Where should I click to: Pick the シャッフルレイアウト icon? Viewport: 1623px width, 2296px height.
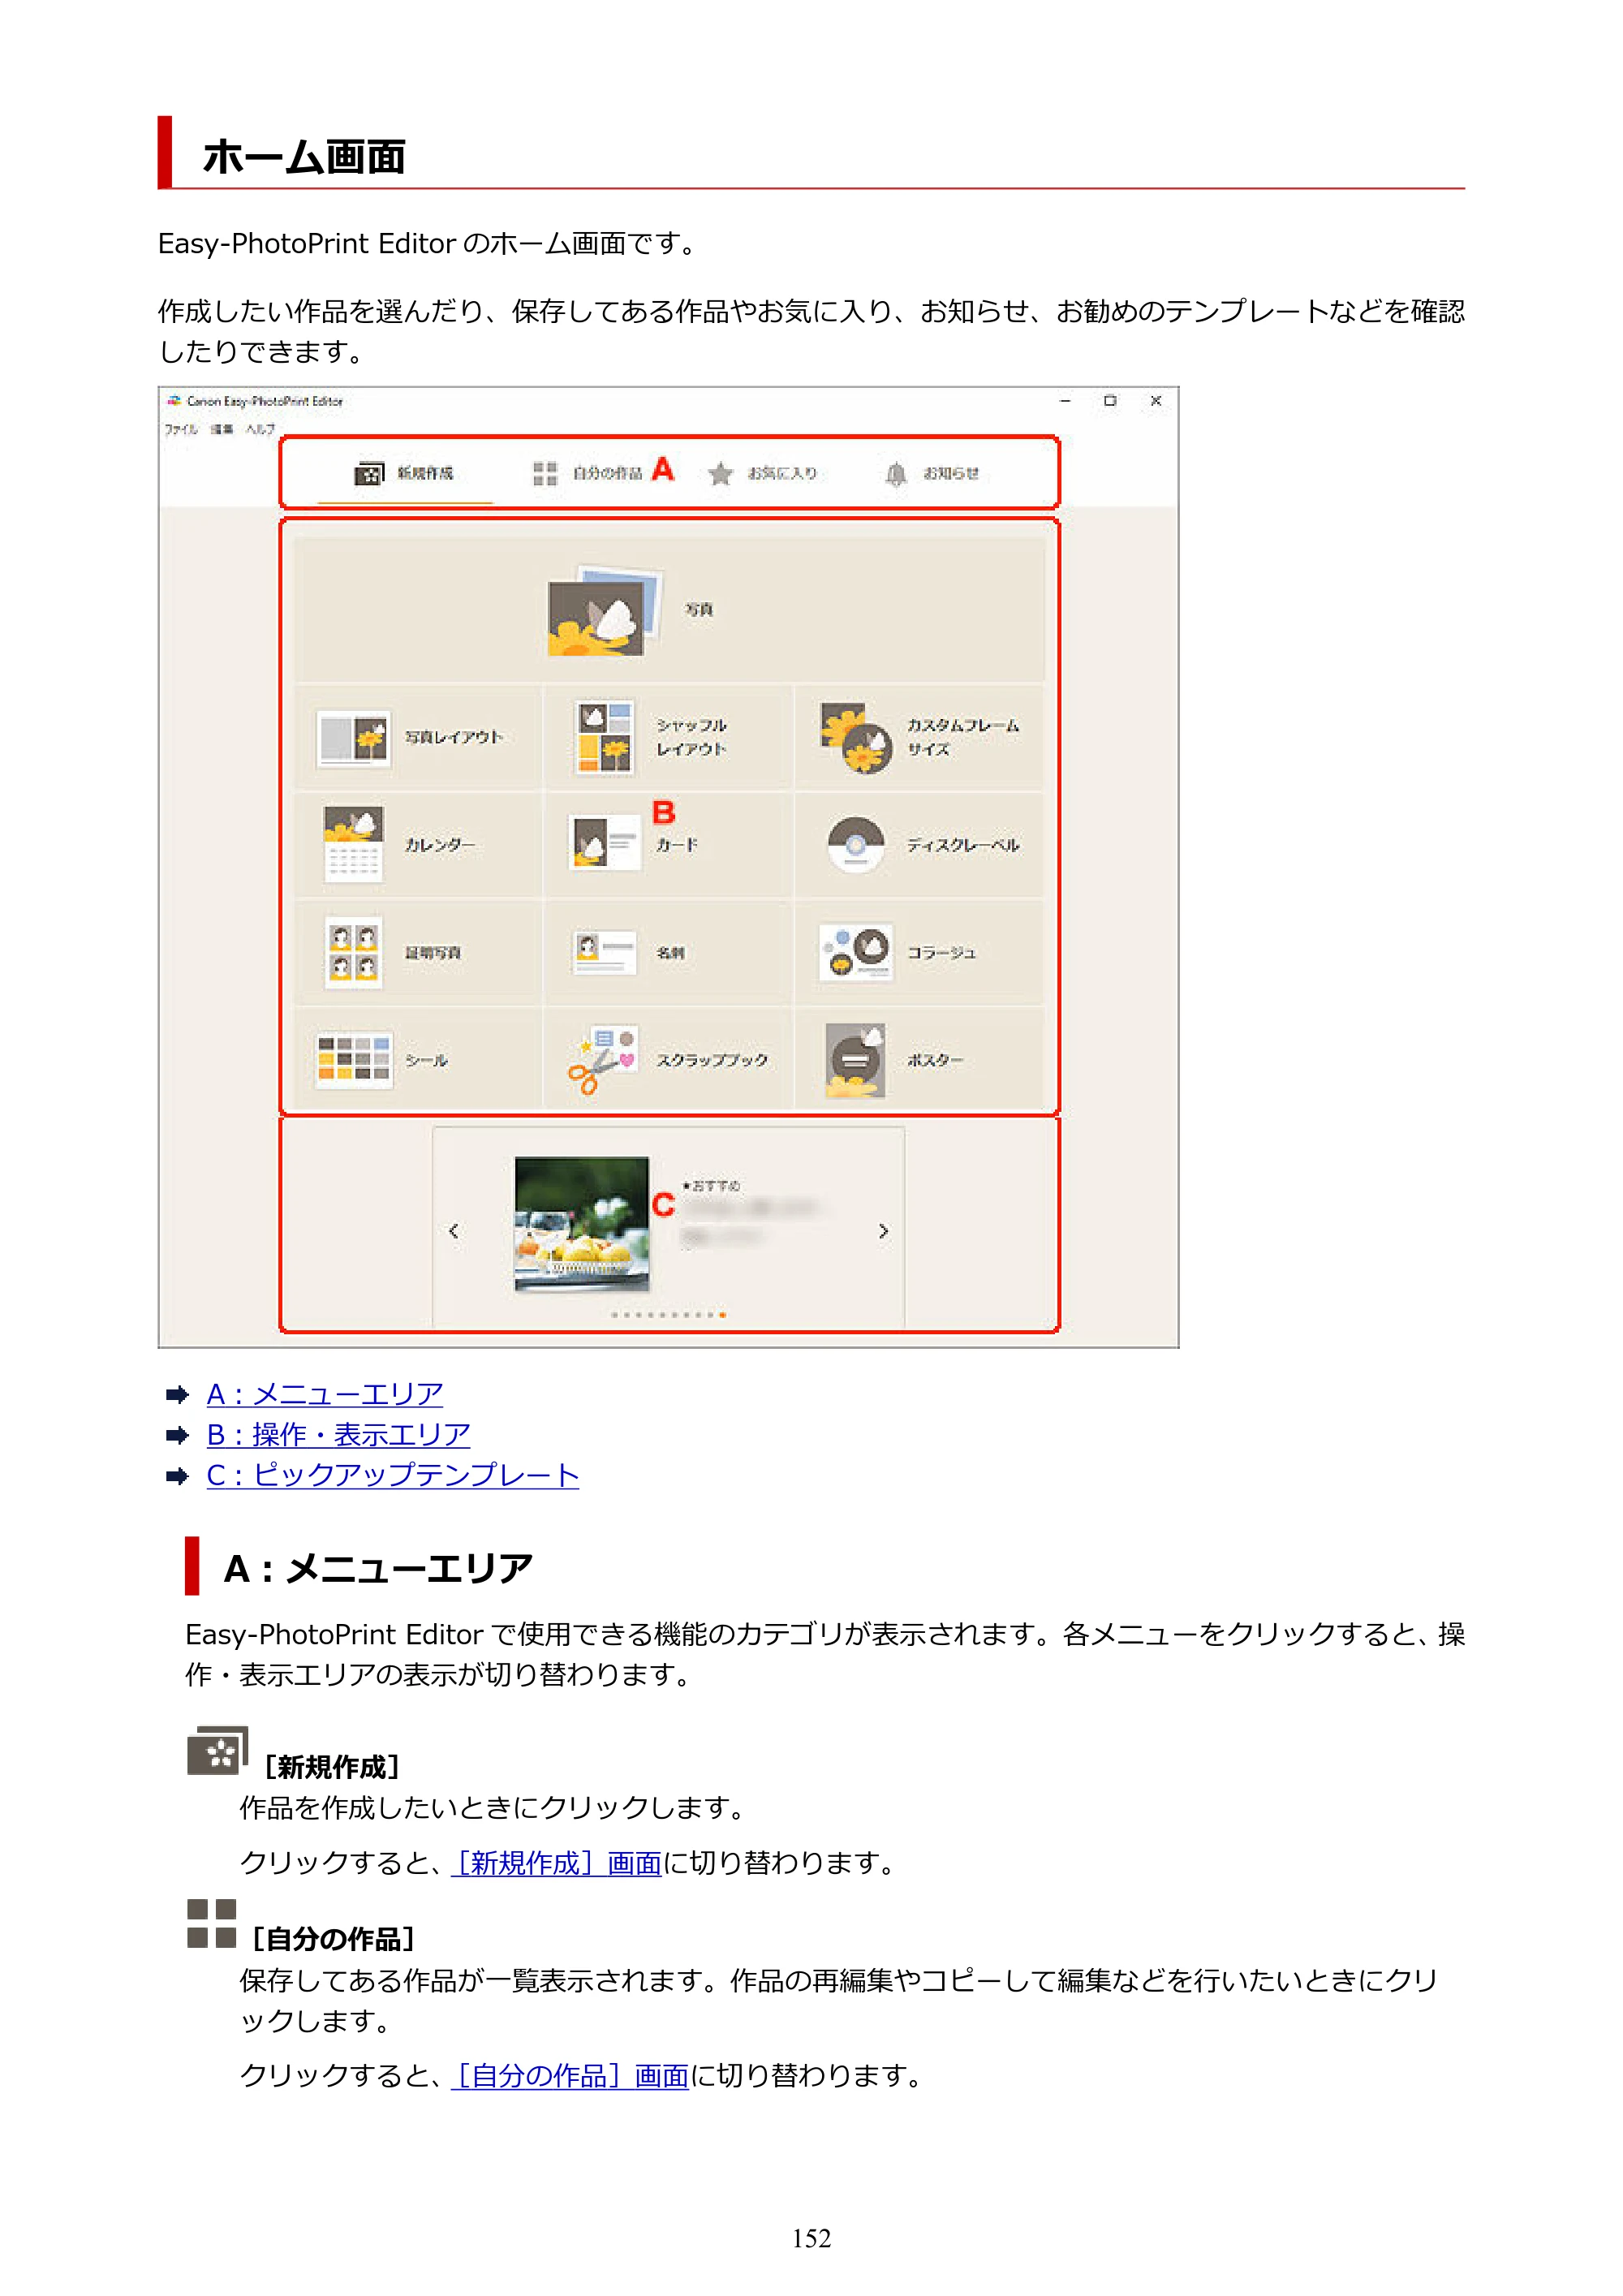coord(605,738)
